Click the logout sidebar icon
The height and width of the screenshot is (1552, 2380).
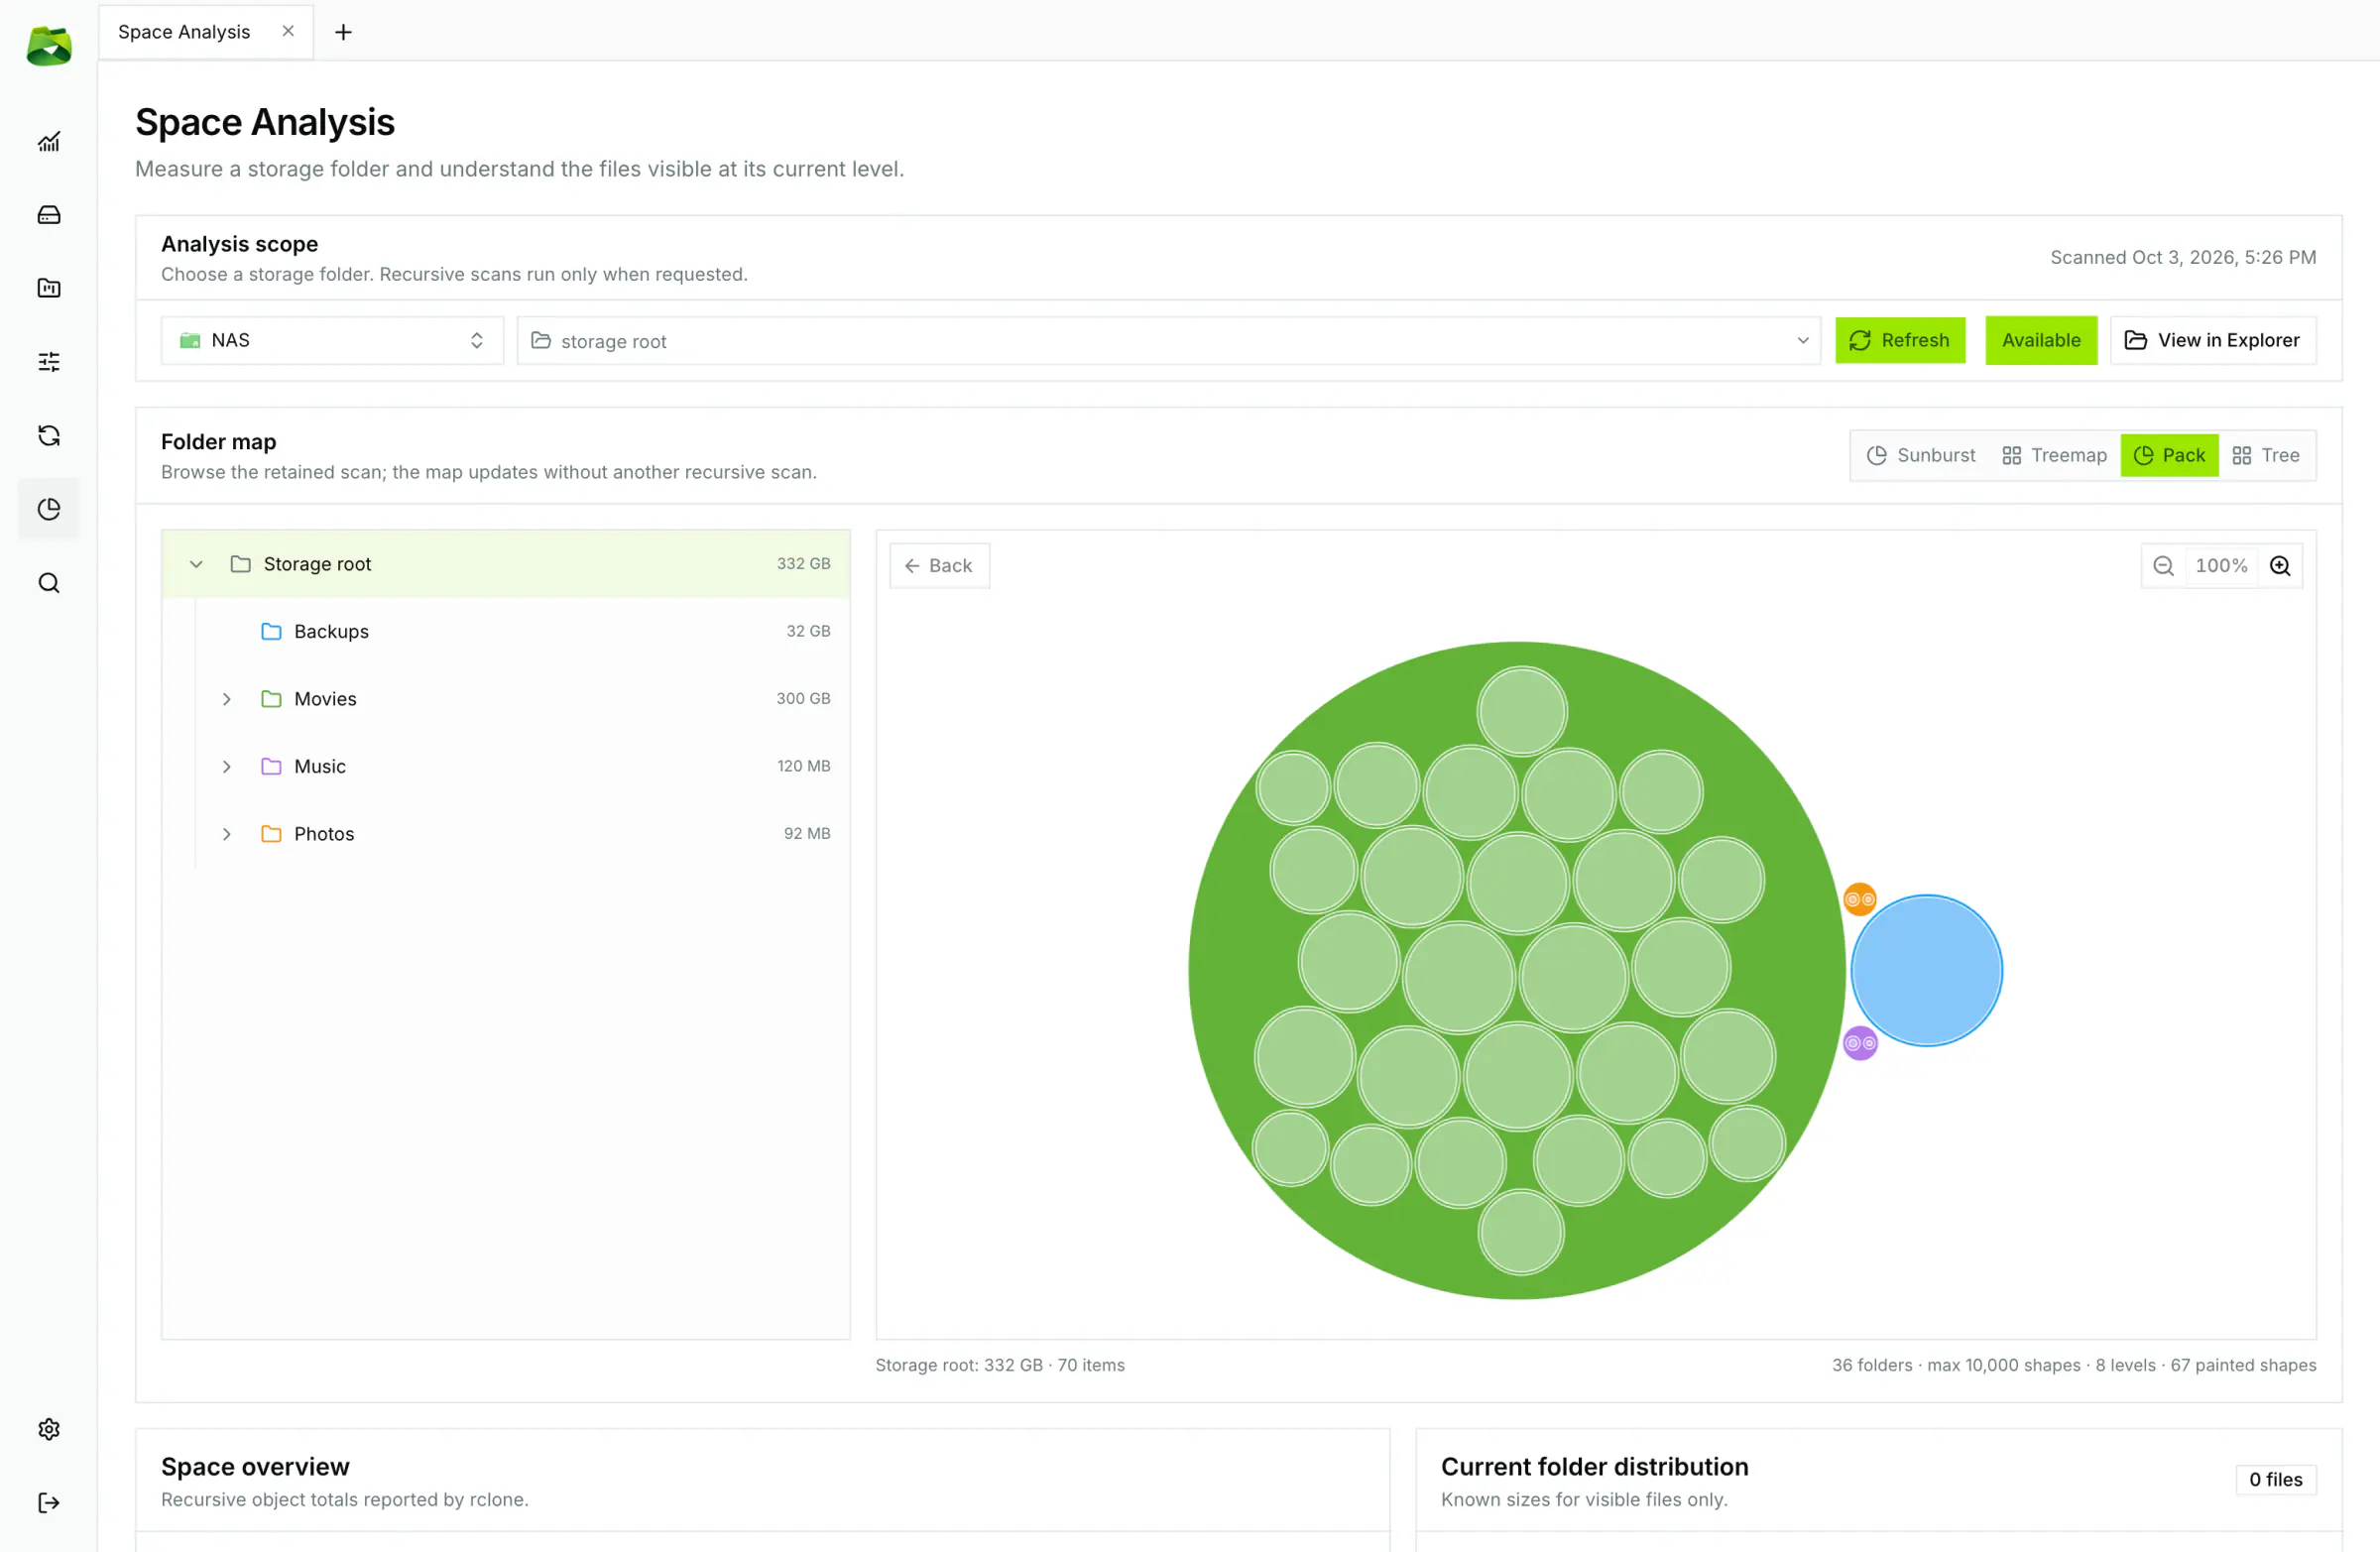pos(48,1502)
